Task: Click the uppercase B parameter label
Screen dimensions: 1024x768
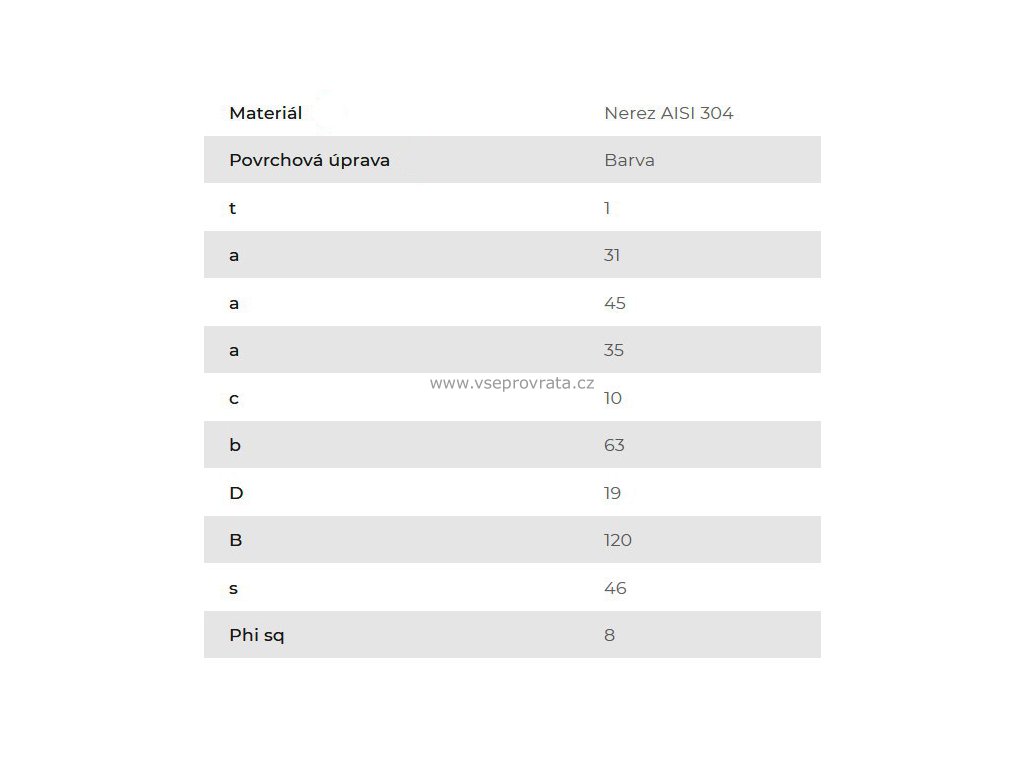Action: coord(236,540)
